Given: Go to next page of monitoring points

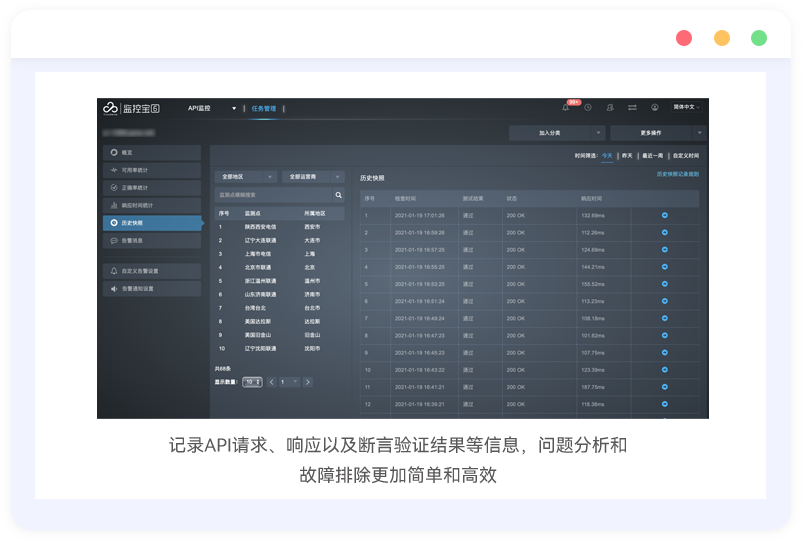Looking at the screenshot, I should [x=308, y=382].
